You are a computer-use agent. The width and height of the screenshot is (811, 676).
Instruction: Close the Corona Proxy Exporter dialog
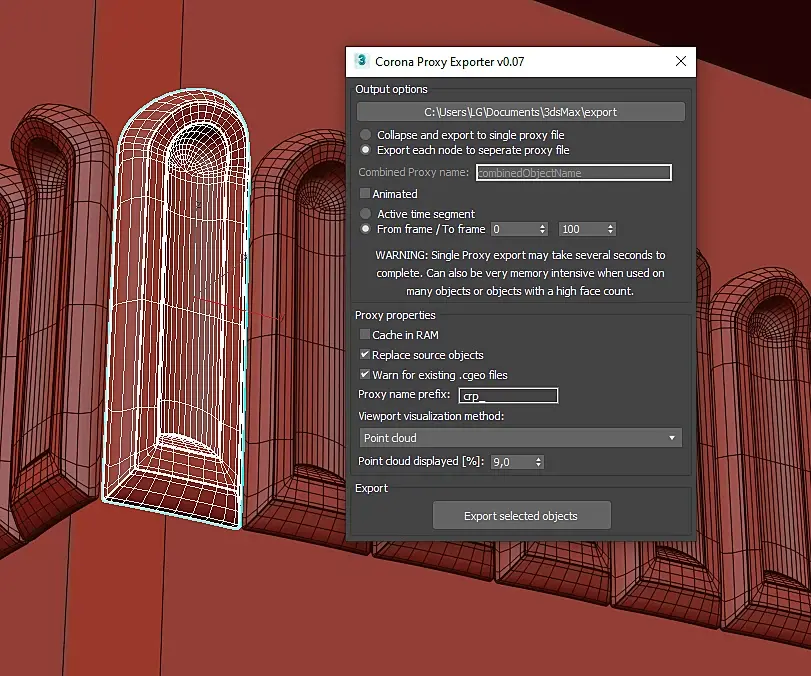pyautogui.click(x=681, y=61)
